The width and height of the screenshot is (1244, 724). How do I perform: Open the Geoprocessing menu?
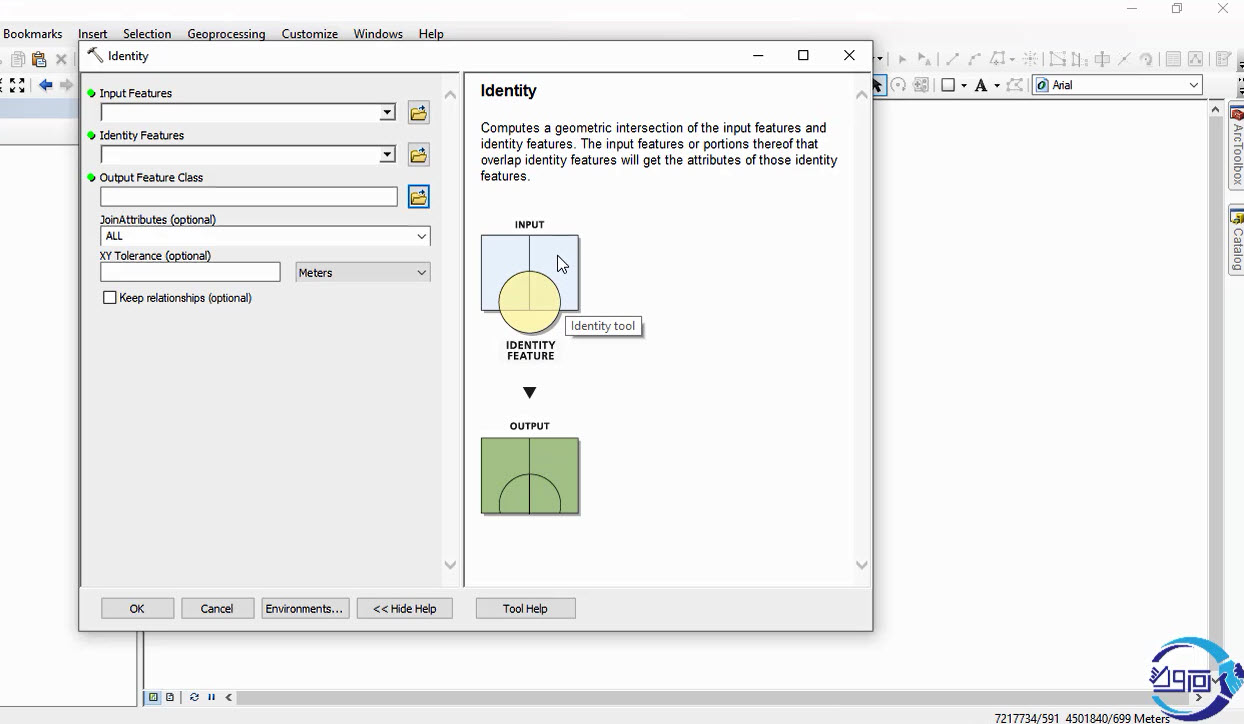[x=226, y=34]
